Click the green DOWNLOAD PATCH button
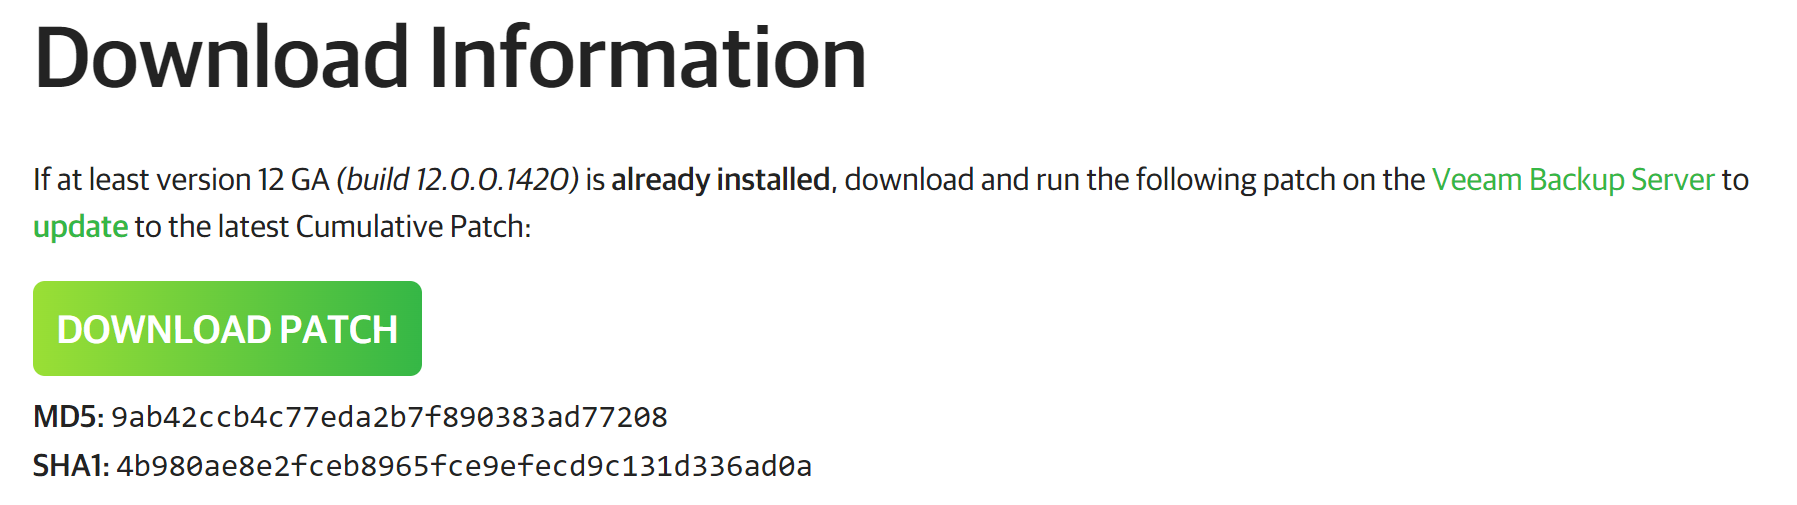The image size is (1797, 505). [227, 328]
